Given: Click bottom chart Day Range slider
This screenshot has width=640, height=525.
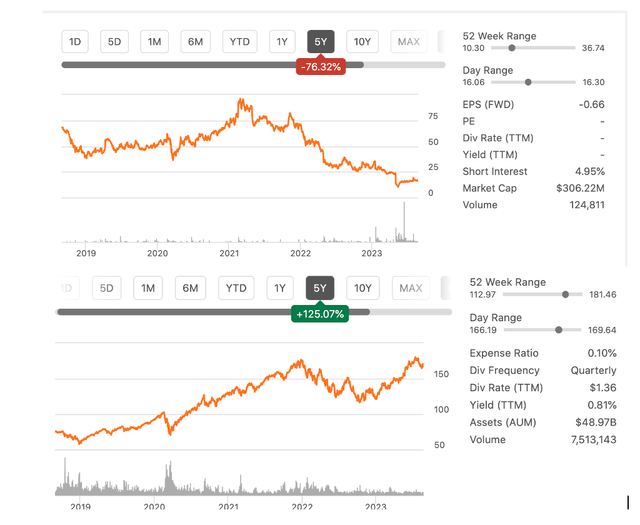Looking at the screenshot, I should point(558,329).
